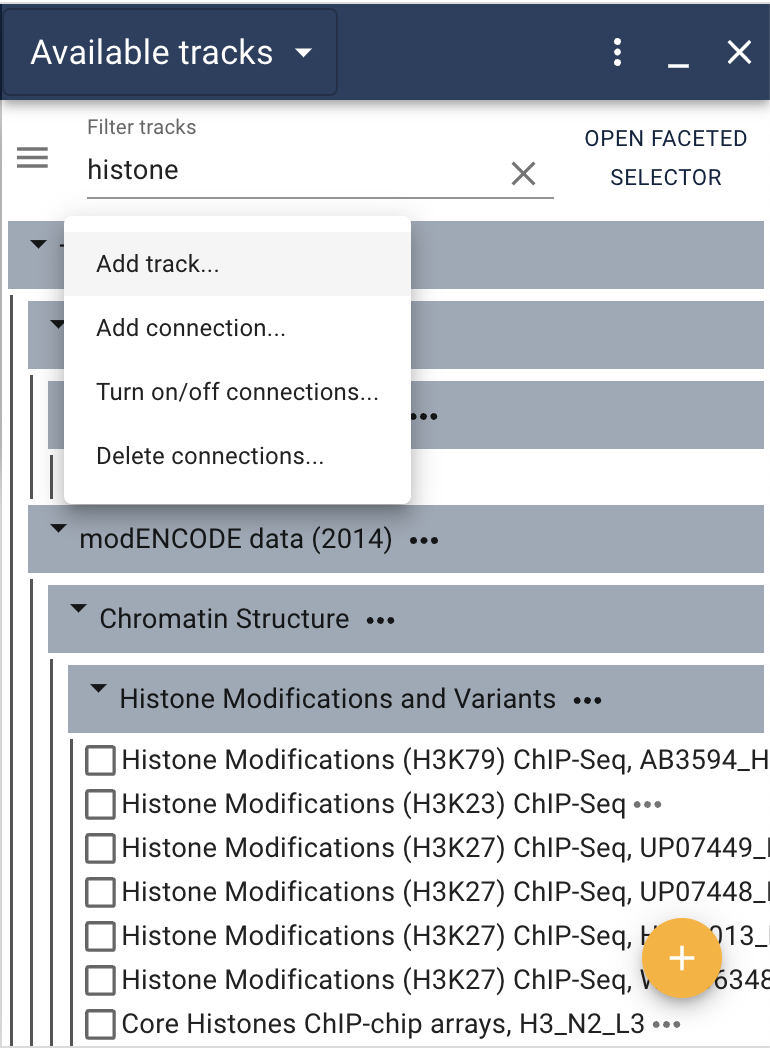Collapse Histone Modifications and Variants category
The image size is (770, 1050).
(98, 689)
